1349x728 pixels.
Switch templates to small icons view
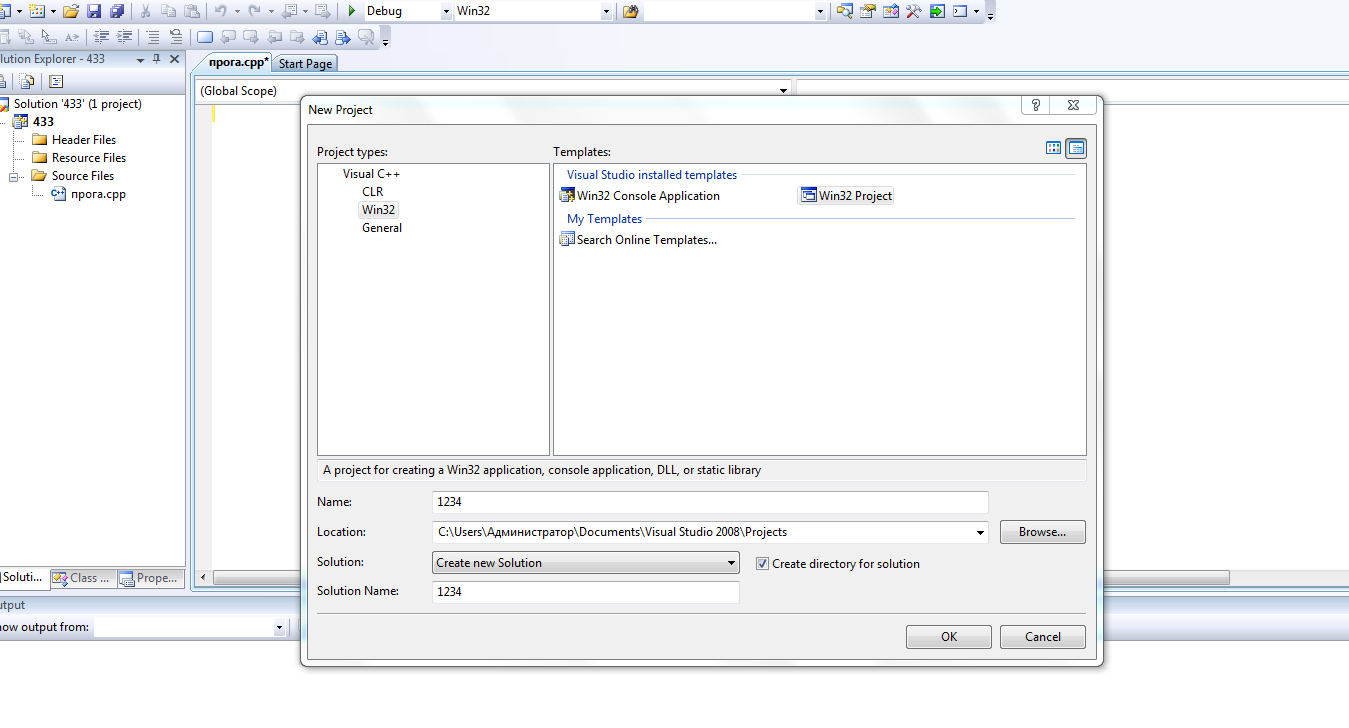click(x=1076, y=148)
